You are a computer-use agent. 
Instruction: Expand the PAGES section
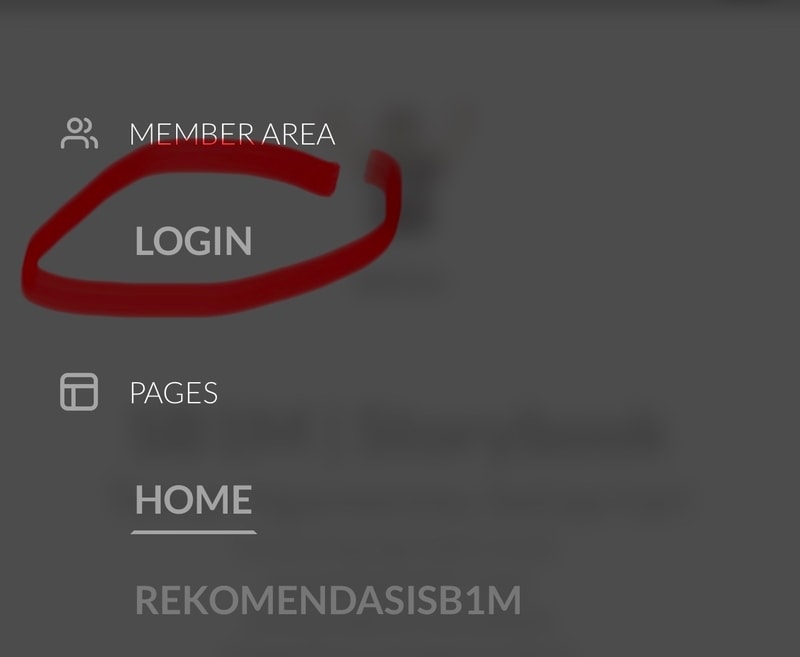174,393
